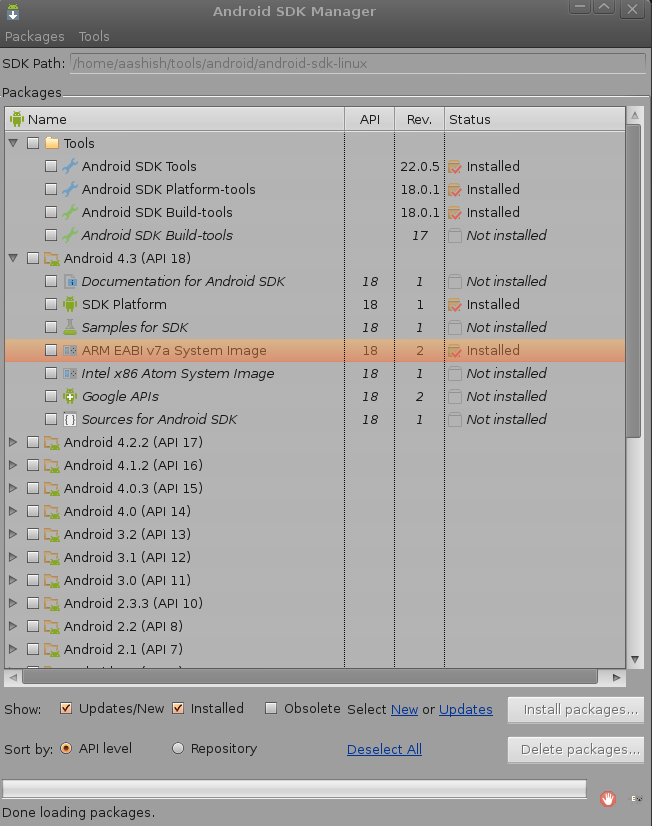
Task: Check the Google APIs checkbox
Action: 51,396
